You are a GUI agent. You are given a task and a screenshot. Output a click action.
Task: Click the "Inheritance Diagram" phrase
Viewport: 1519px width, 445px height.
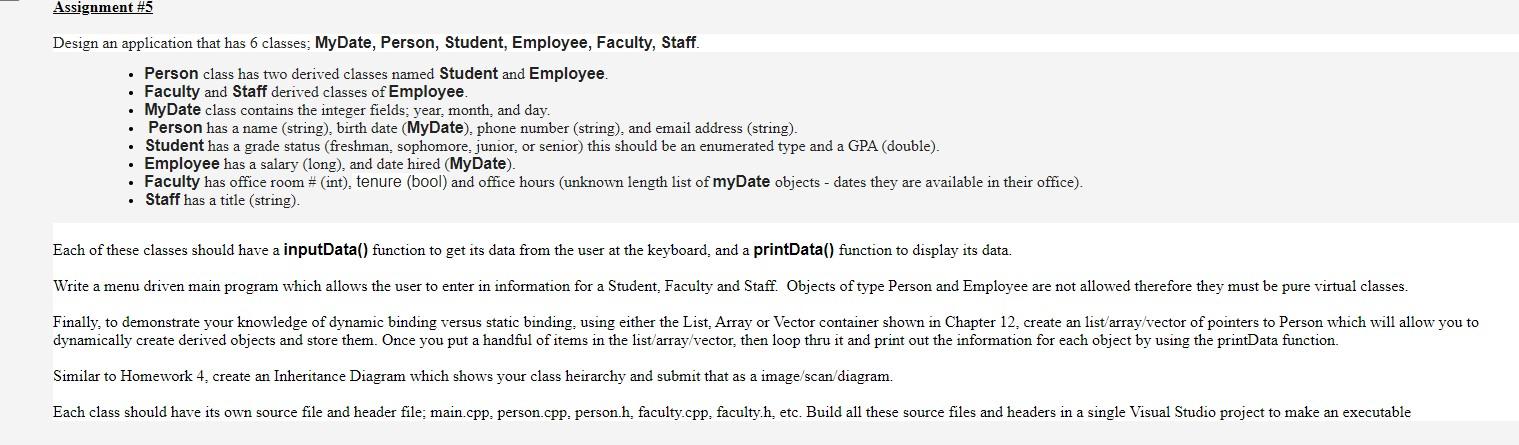point(343,376)
